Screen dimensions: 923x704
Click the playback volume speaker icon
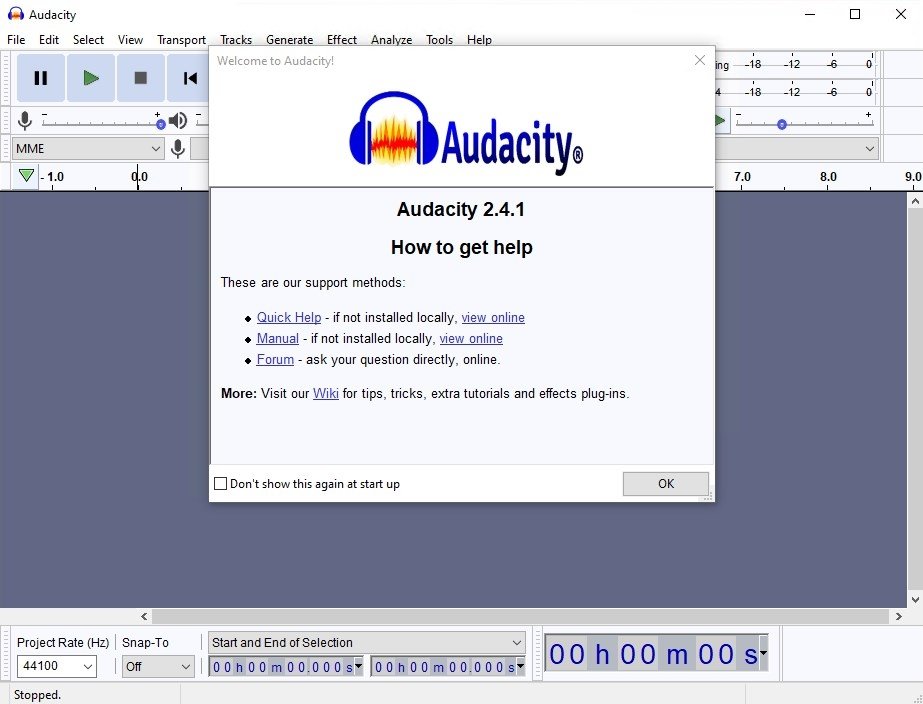tap(178, 121)
